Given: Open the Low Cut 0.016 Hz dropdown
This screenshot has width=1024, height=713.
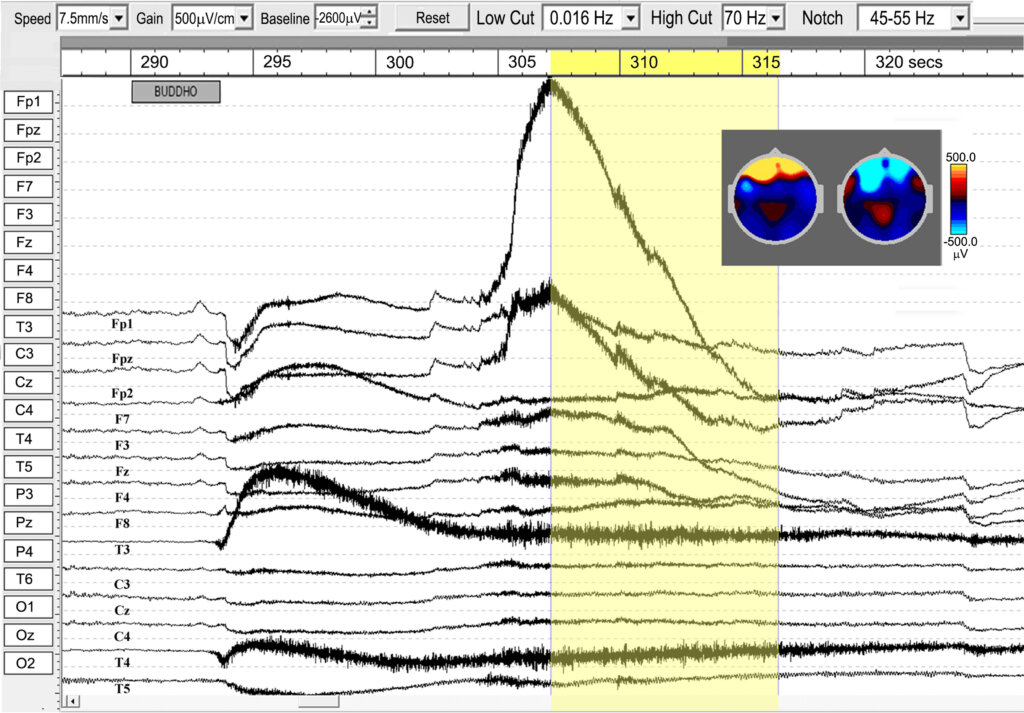Looking at the screenshot, I should coord(630,18).
